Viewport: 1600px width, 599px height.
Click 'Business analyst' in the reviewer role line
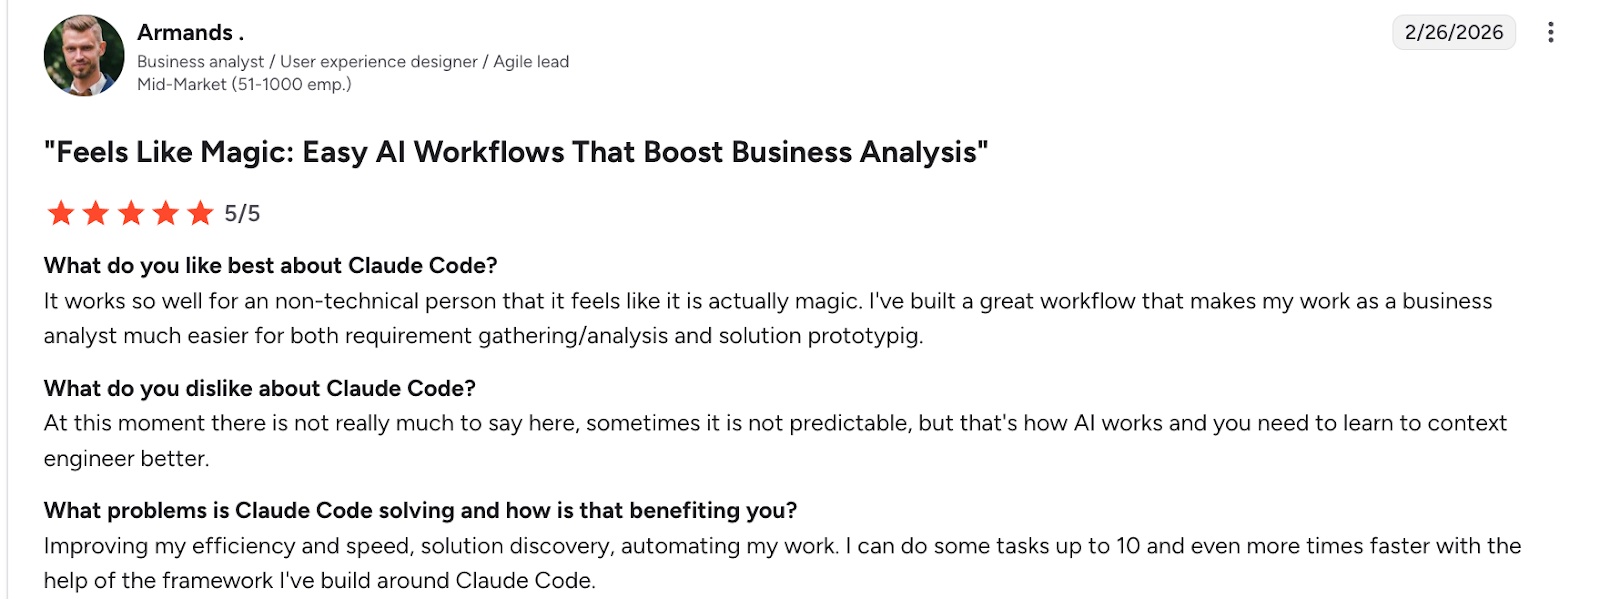tap(200, 61)
